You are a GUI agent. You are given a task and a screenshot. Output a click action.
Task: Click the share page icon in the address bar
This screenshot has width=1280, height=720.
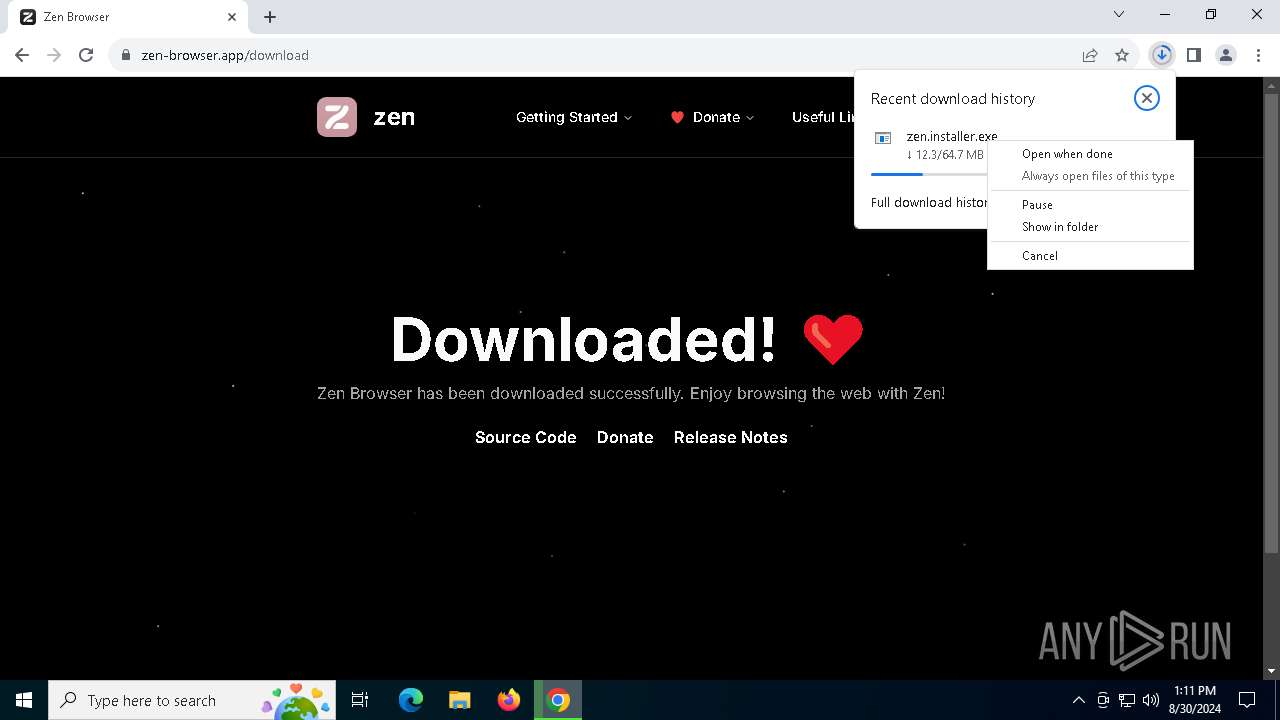click(x=1090, y=55)
